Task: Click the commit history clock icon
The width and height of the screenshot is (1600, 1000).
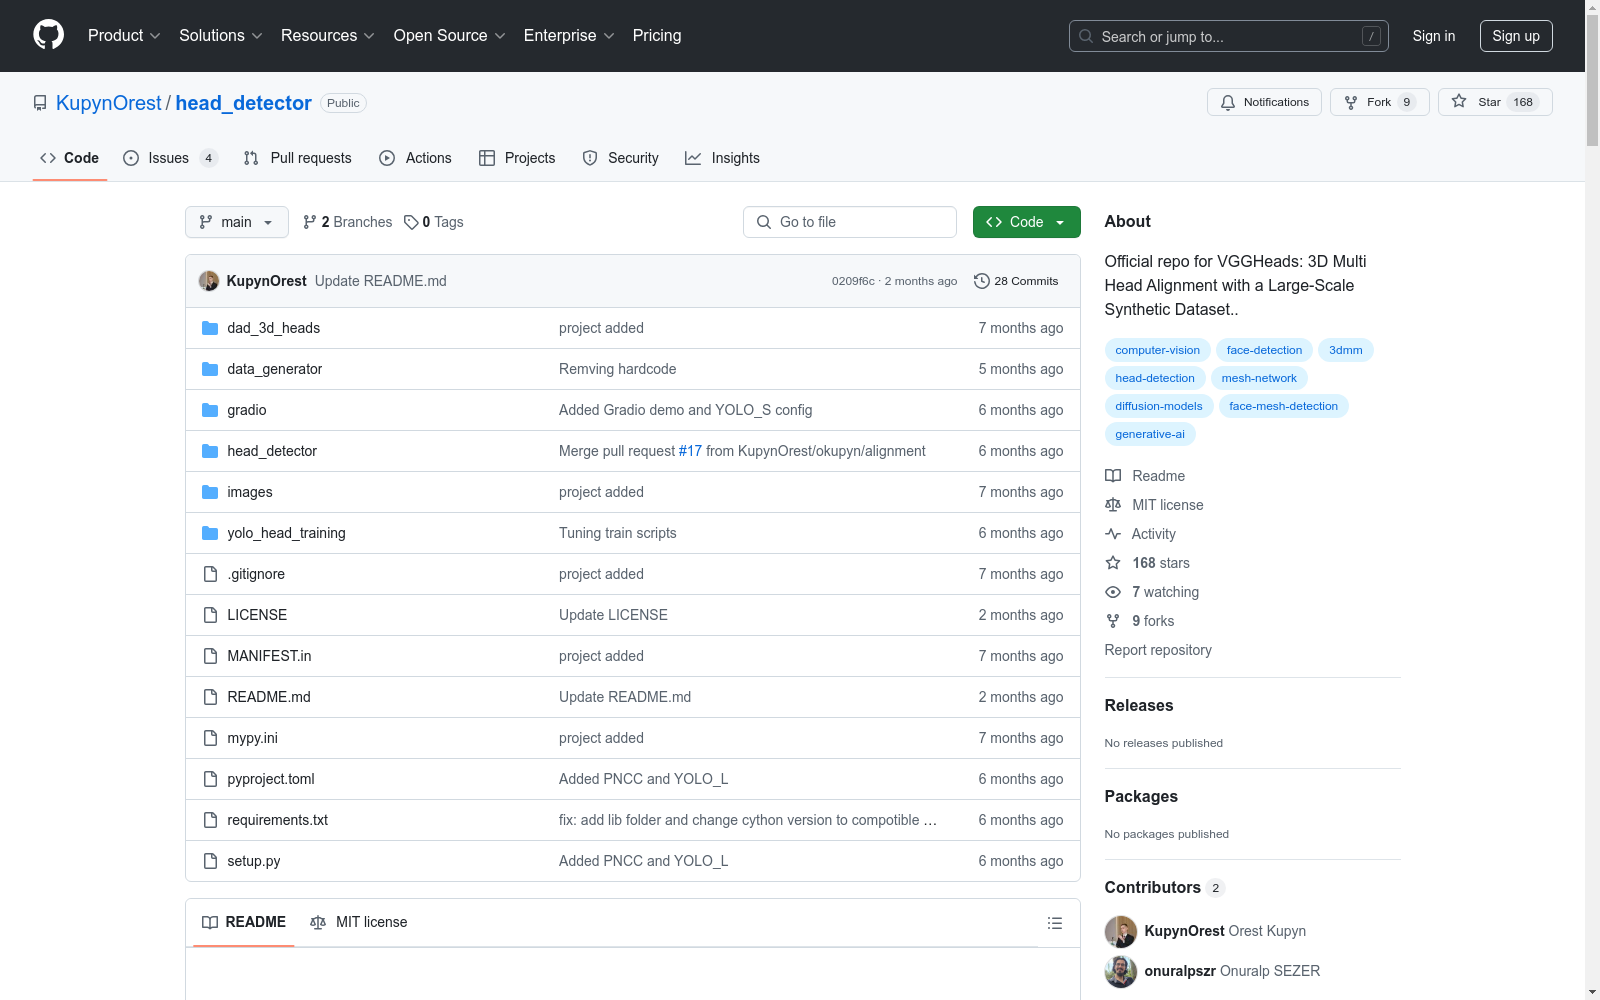Action: [982, 281]
